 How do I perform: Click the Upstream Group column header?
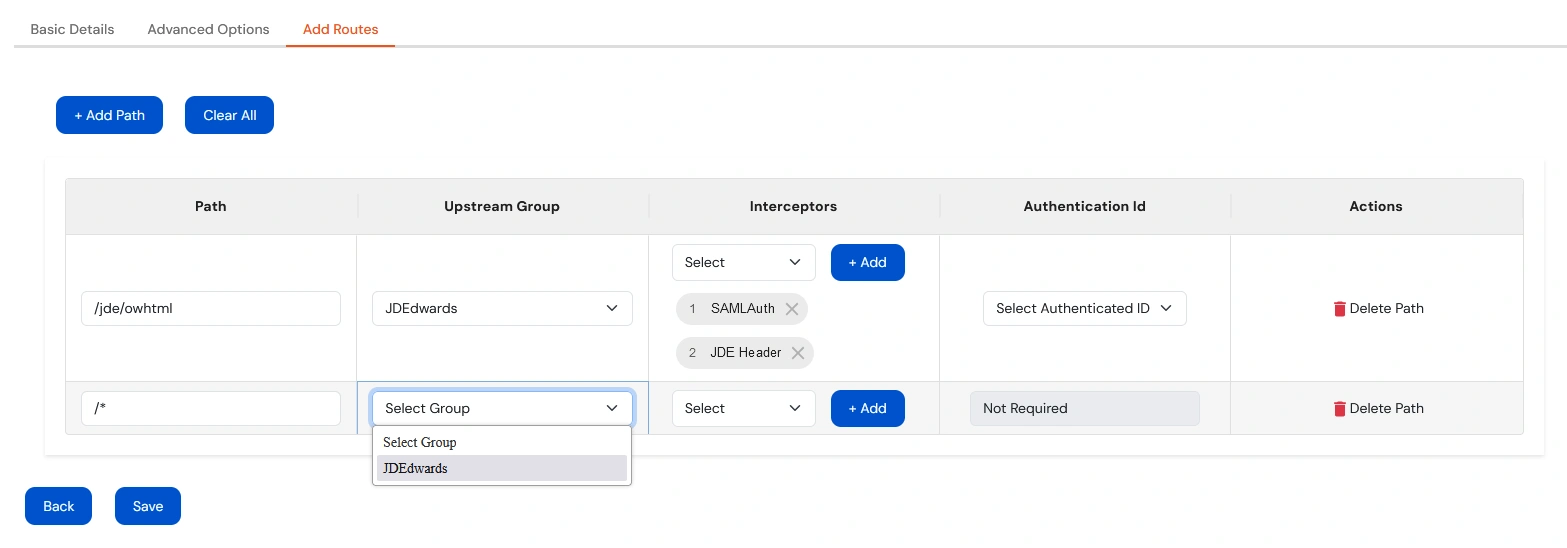[x=502, y=206]
